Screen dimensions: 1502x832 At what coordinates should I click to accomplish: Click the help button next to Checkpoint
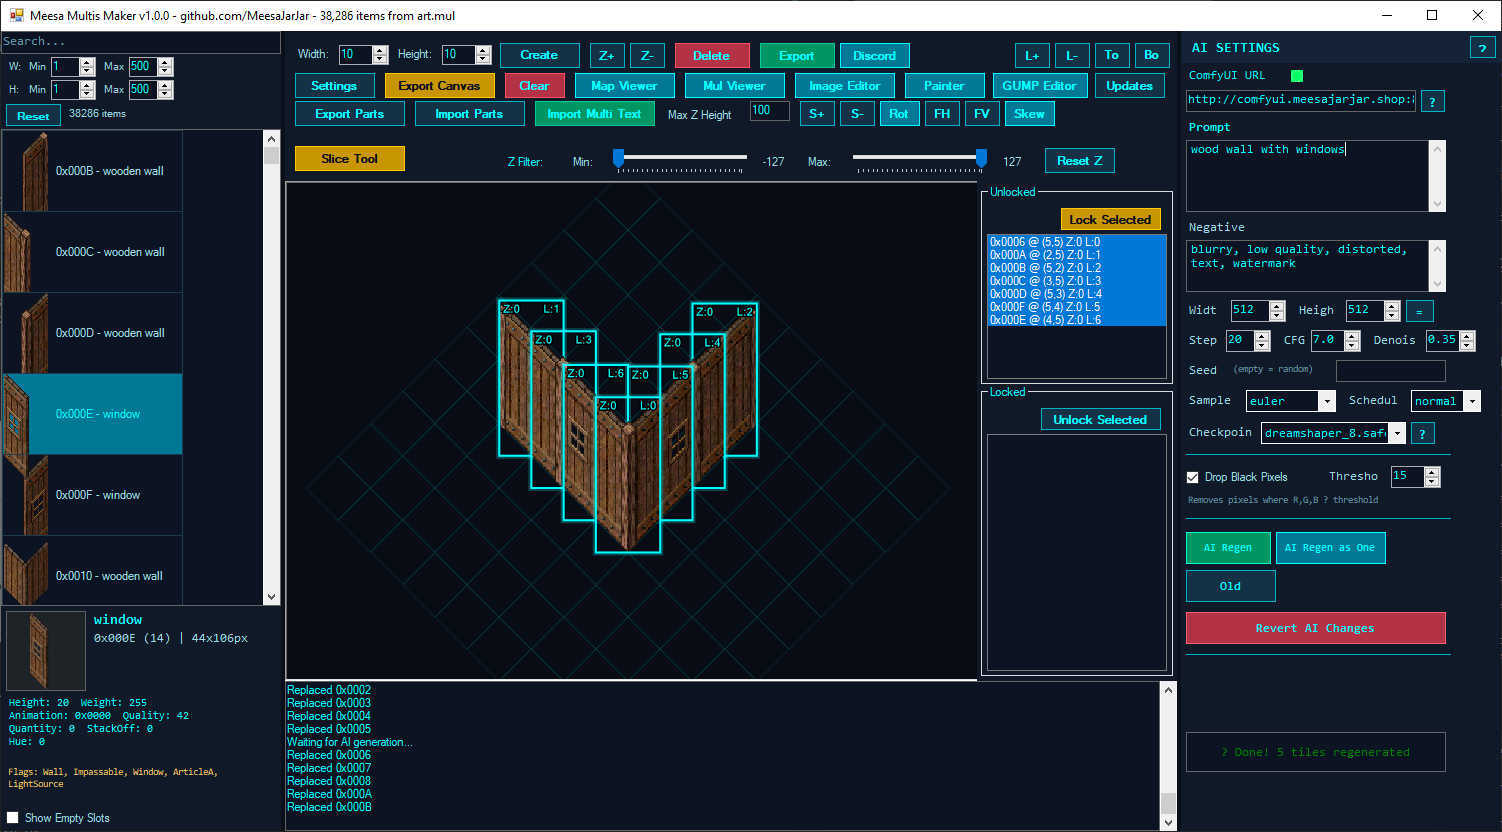1422,433
